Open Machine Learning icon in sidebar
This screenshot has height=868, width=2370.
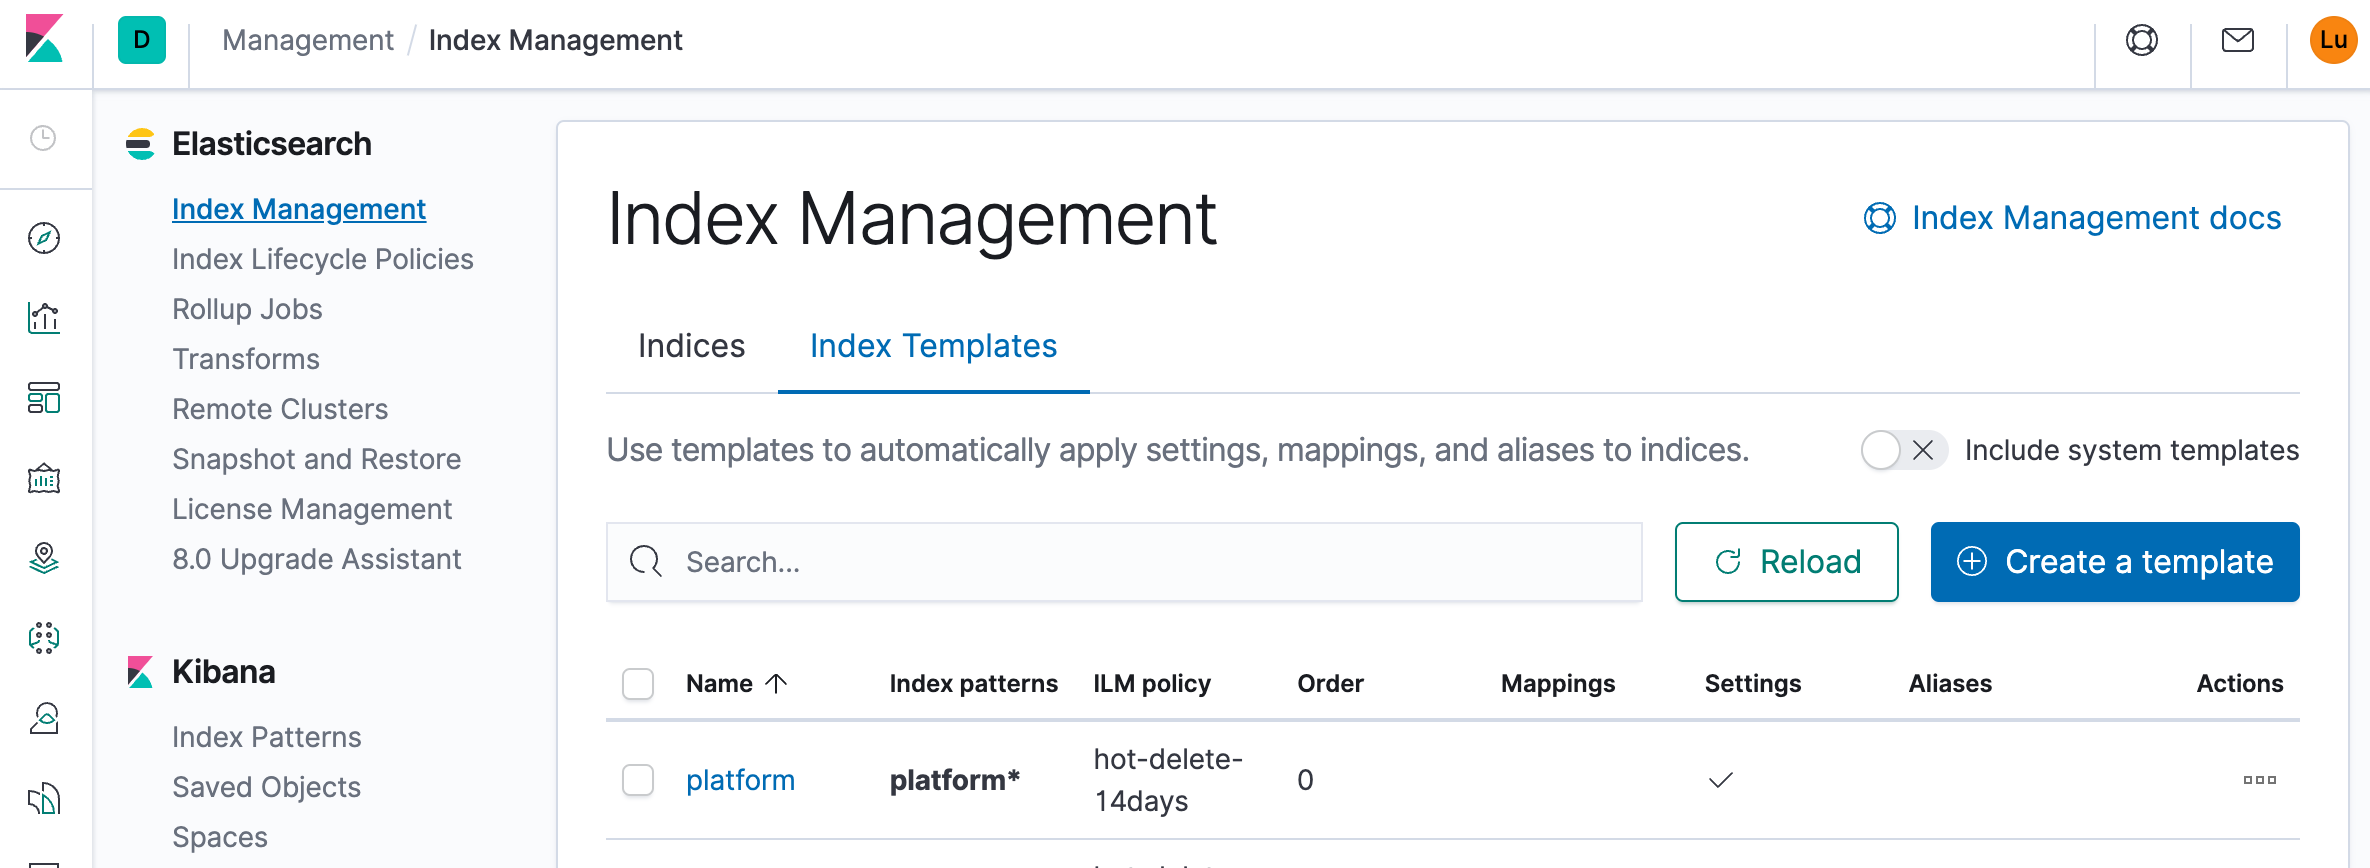point(44,638)
